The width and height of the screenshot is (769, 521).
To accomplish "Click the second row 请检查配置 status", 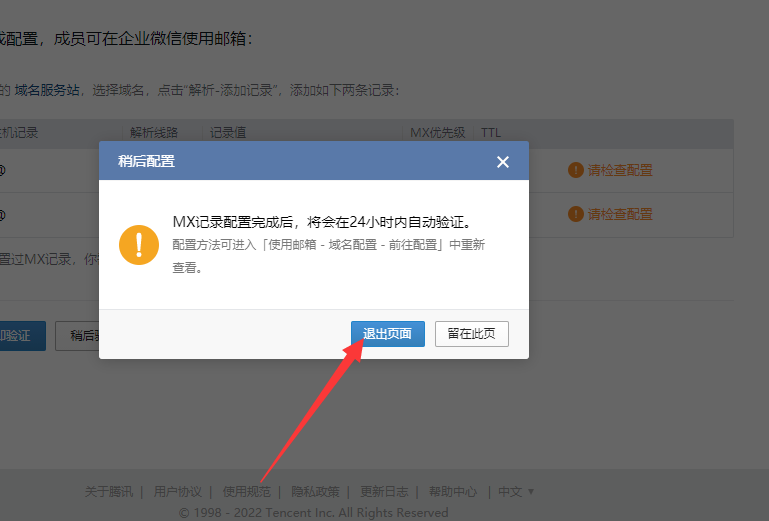I will pyautogui.click(x=620, y=214).
